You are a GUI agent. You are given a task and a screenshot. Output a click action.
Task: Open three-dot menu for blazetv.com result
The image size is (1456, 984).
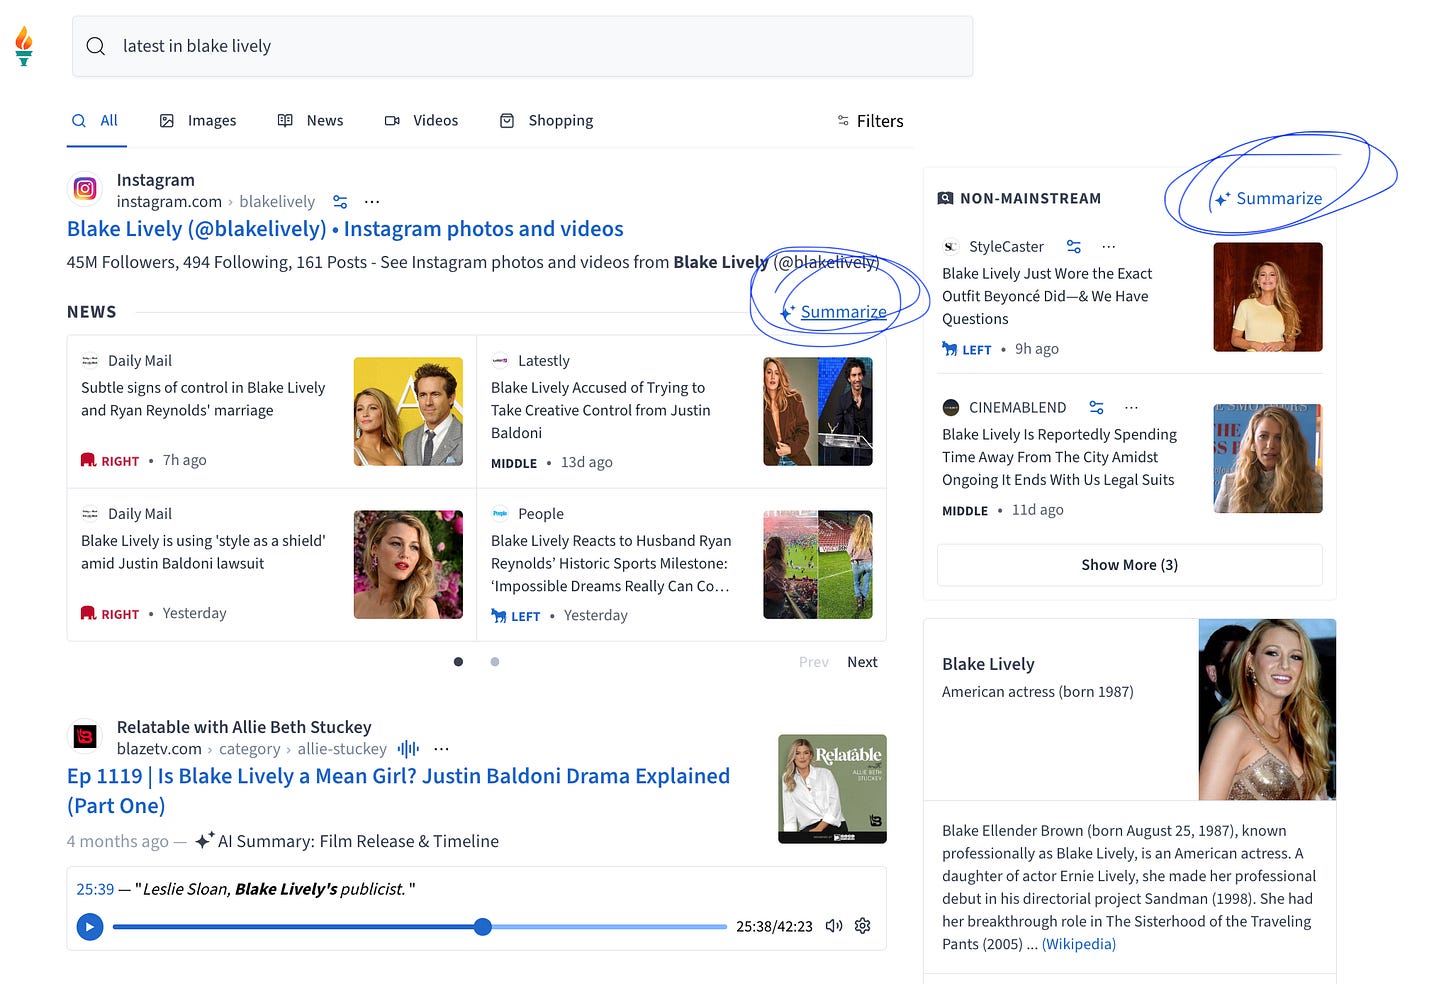click(x=442, y=749)
